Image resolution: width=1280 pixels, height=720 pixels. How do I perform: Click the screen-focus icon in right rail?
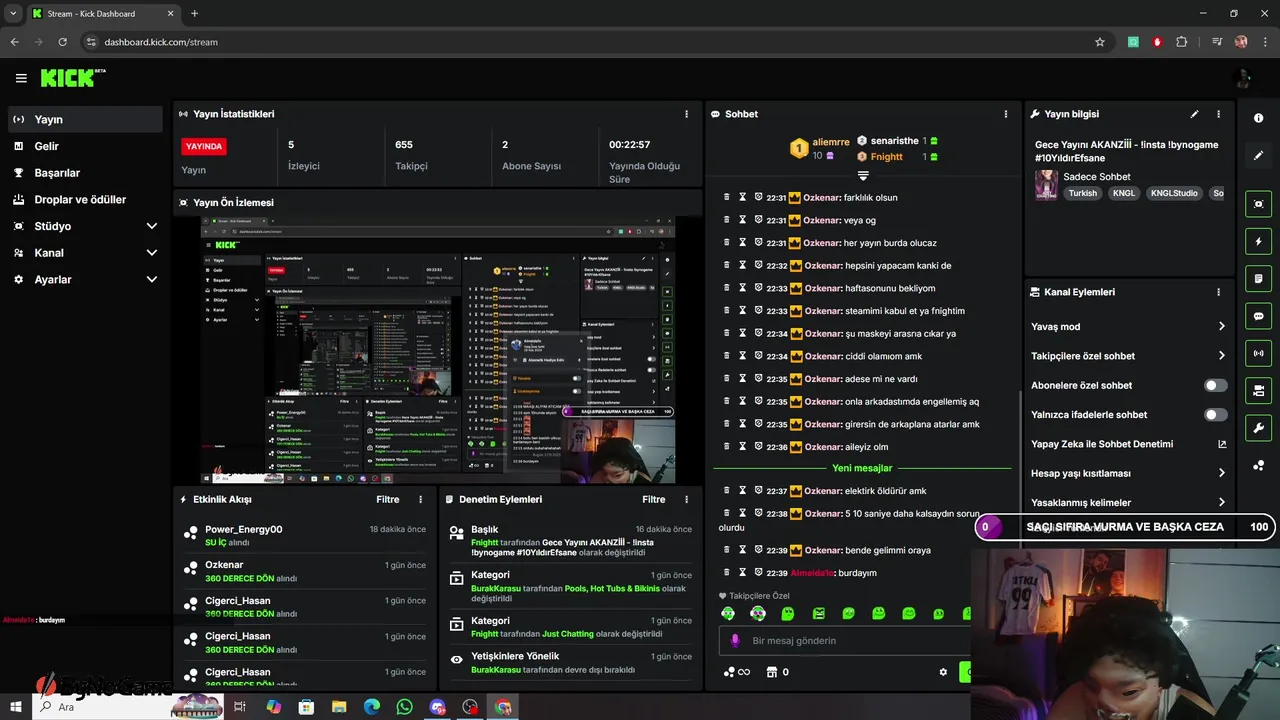[1258, 204]
